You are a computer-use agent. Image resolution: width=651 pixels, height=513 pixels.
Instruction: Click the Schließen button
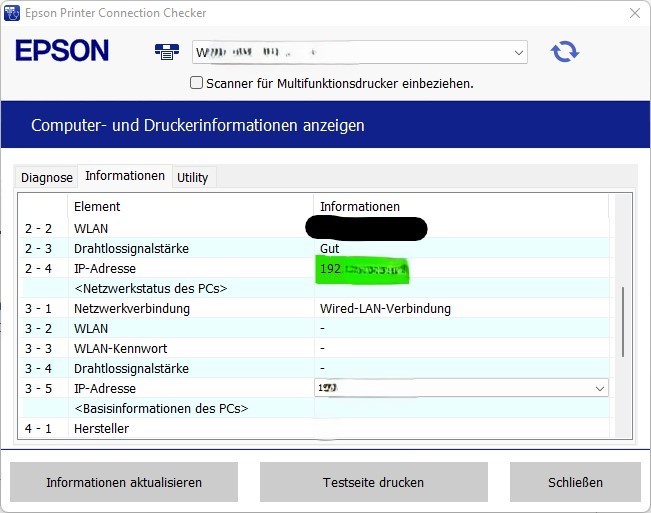pyautogui.click(x=575, y=482)
